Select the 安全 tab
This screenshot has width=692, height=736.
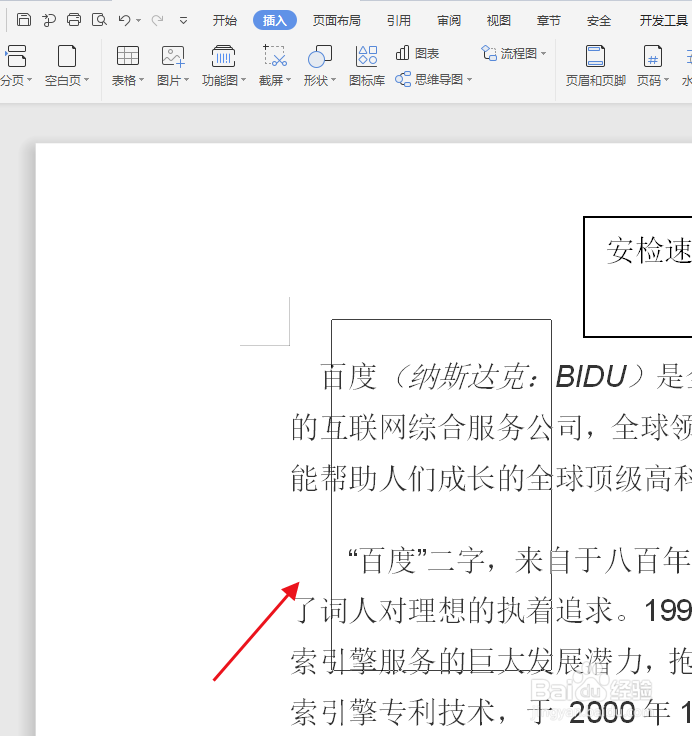(x=599, y=21)
